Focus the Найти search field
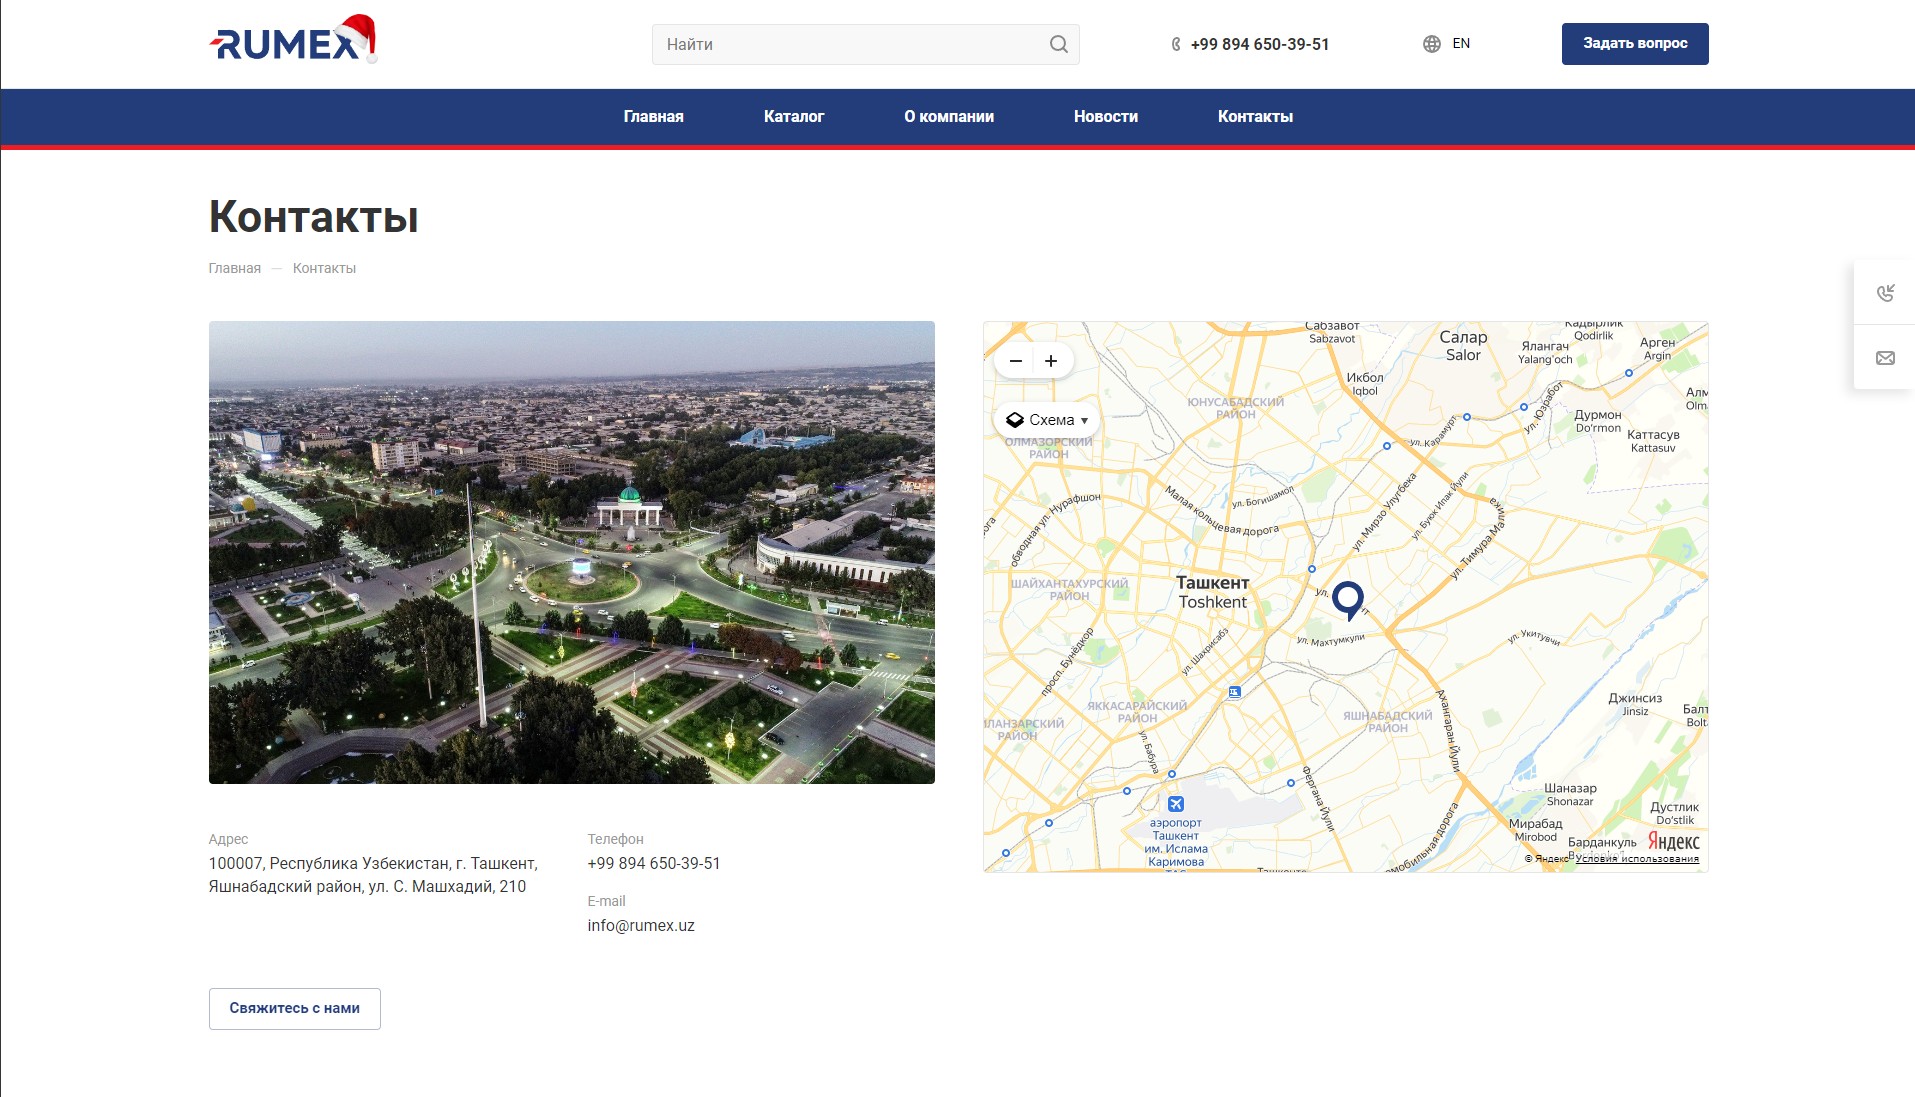This screenshot has width=1915, height=1097. [x=866, y=44]
